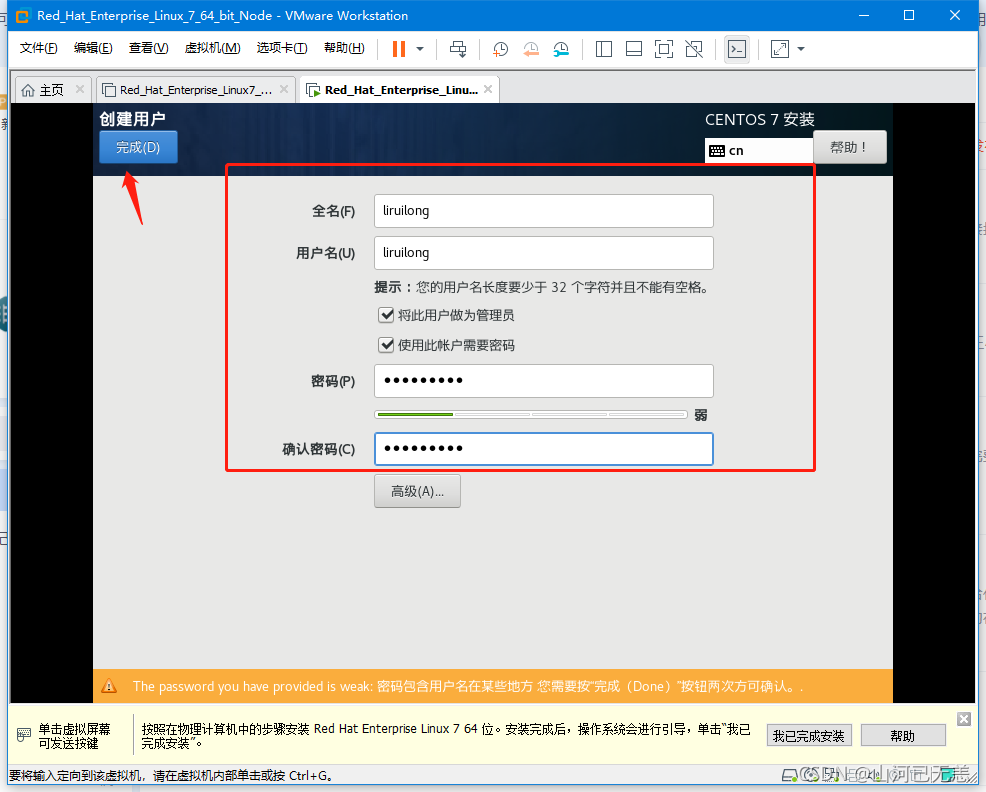The width and height of the screenshot is (986, 792).
Task: Click the home icon on 主页 tab
Action: pyautogui.click(x=28, y=91)
